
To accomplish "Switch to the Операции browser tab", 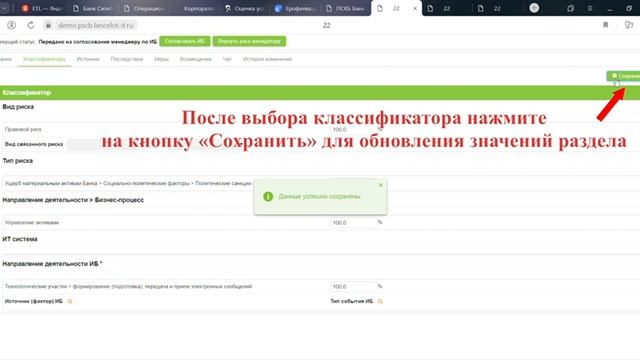I will click(144, 8).
